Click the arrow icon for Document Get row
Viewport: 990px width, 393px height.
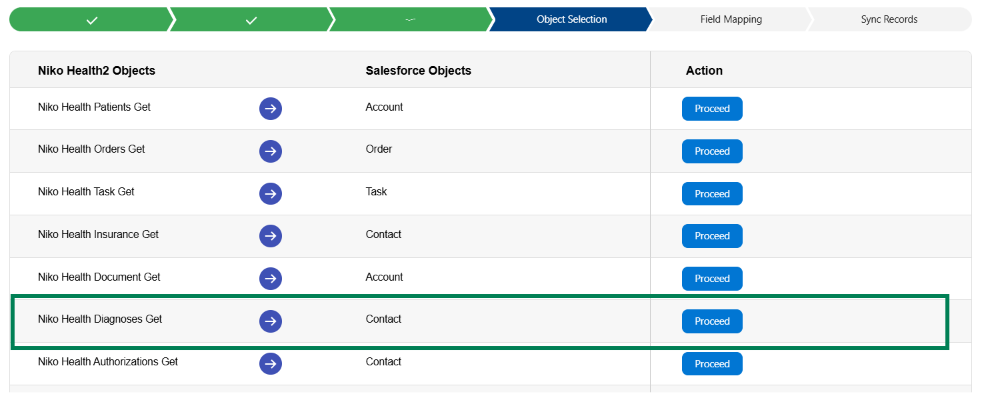[x=270, y=279]
